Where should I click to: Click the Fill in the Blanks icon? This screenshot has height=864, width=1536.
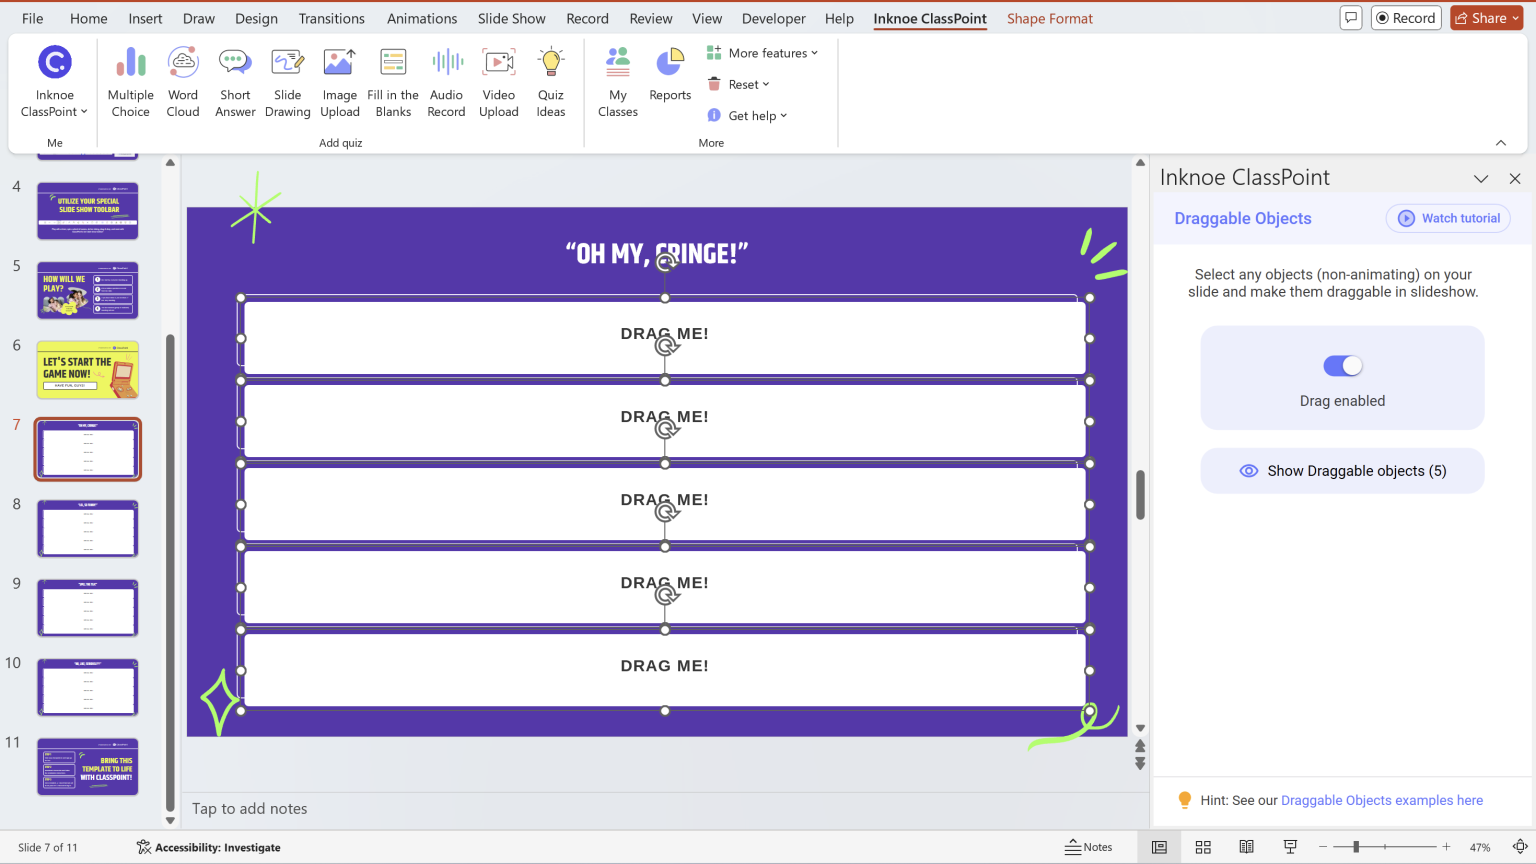(393, 65)
